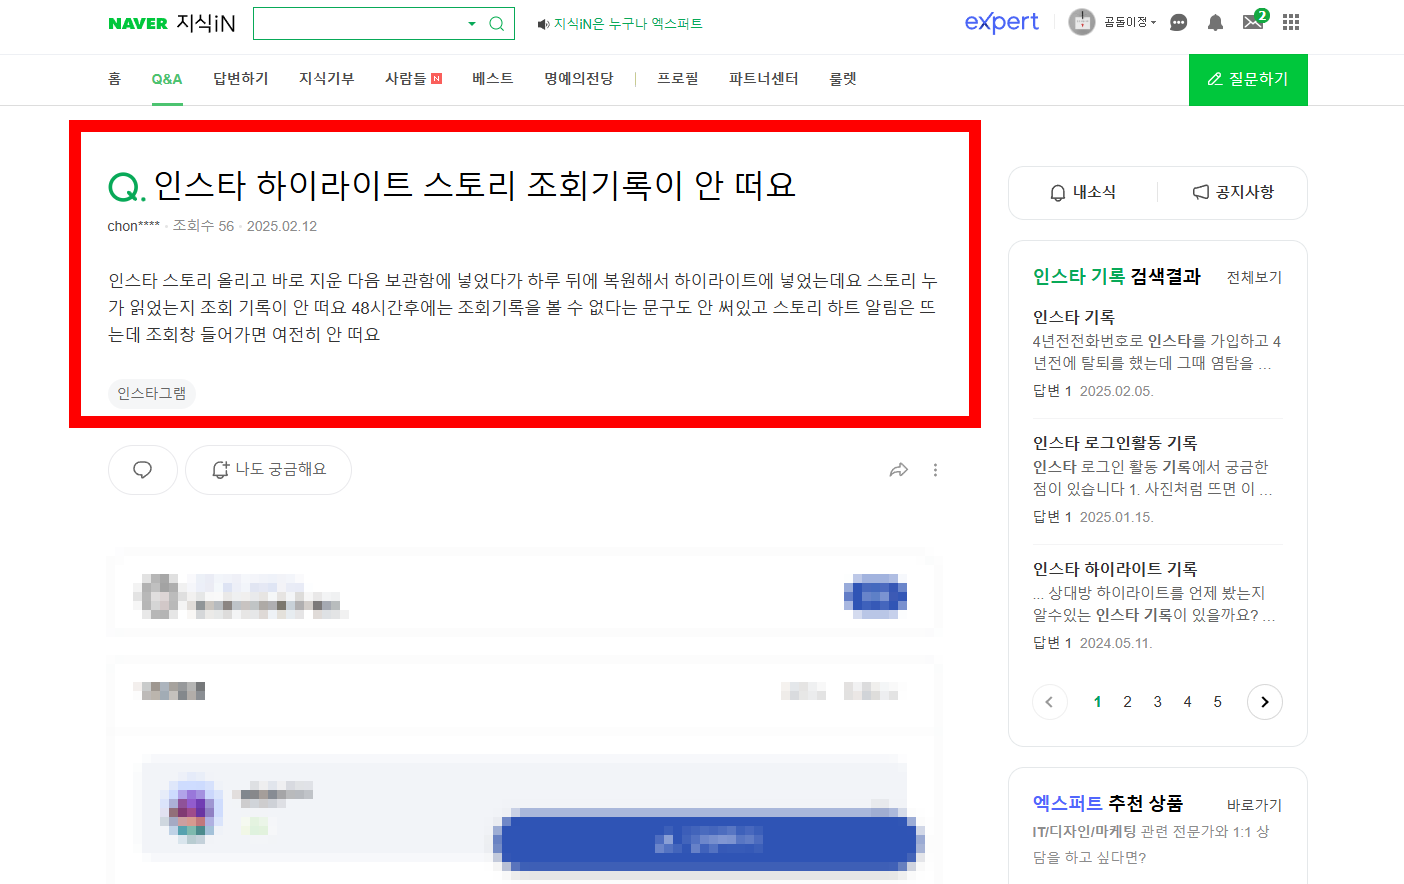This screenshot has height=884, width=1404.
Task: Click the search magnifier icon
Action: (496, 24)
